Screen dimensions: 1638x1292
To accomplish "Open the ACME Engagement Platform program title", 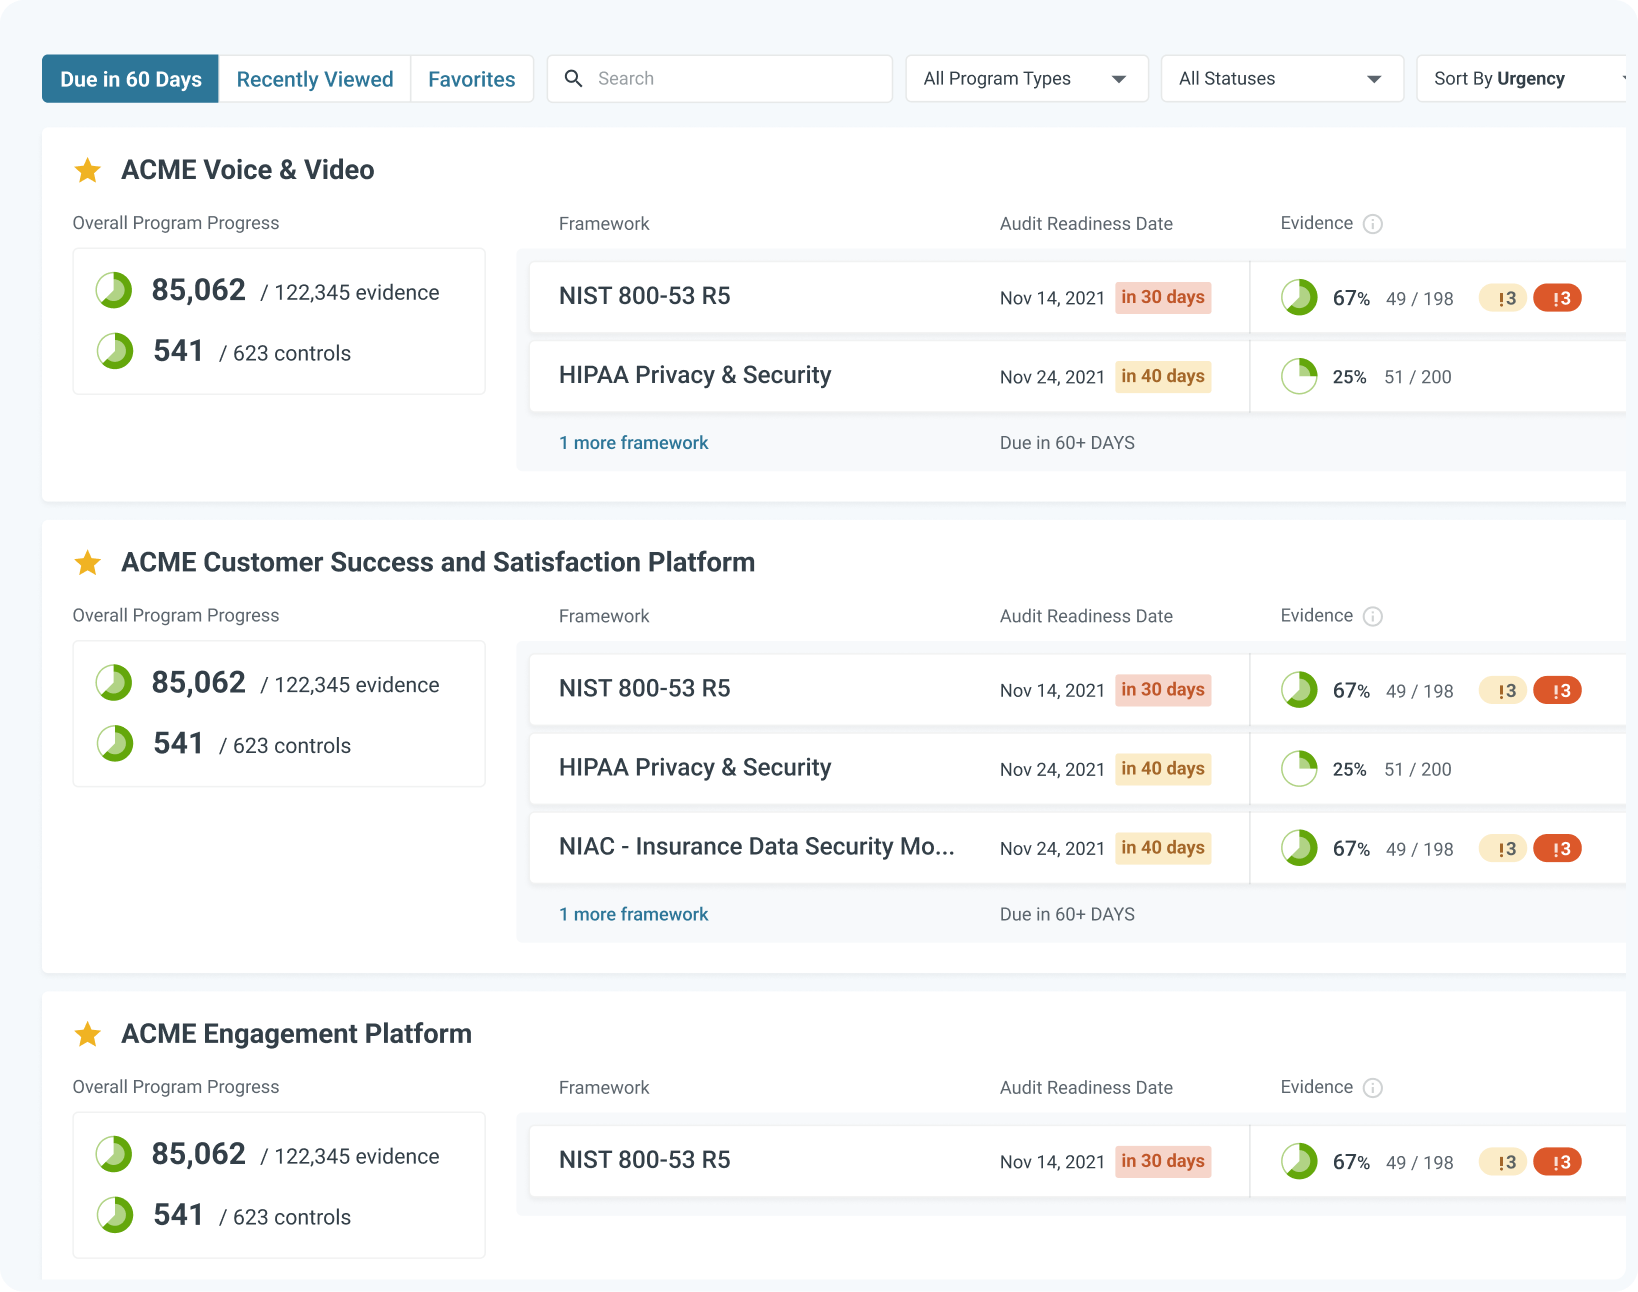I will 296,1034.
